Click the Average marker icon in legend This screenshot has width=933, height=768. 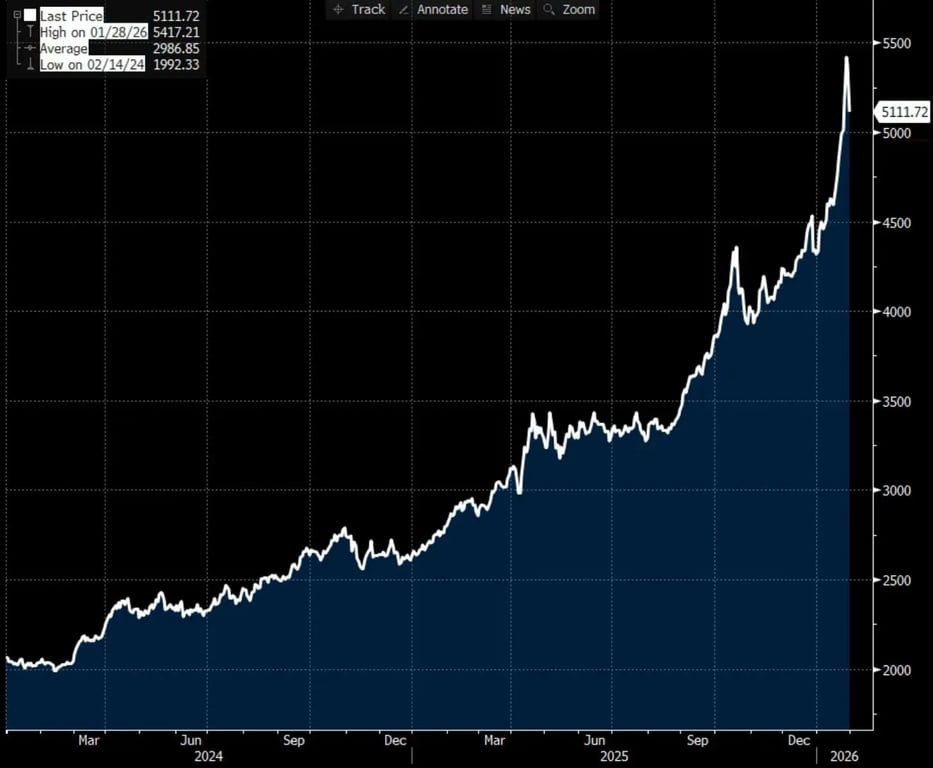(30, 49)
